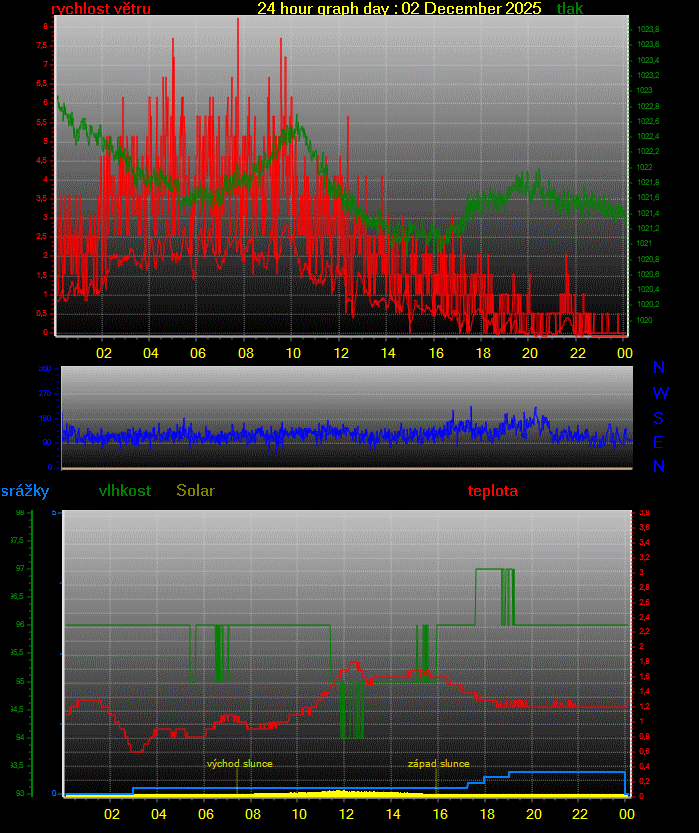Click the 'Solar' legend label

[195, 491]
